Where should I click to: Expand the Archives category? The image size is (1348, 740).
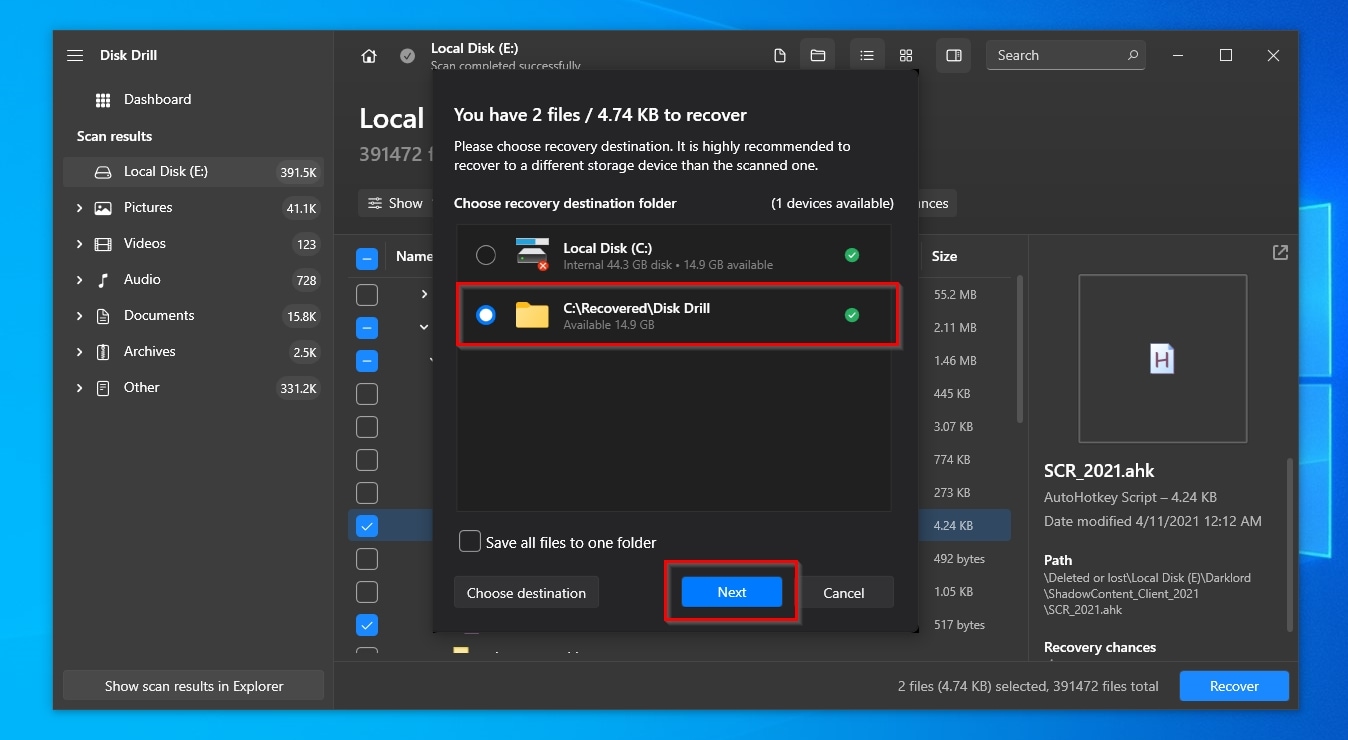(x=80, y=352)
